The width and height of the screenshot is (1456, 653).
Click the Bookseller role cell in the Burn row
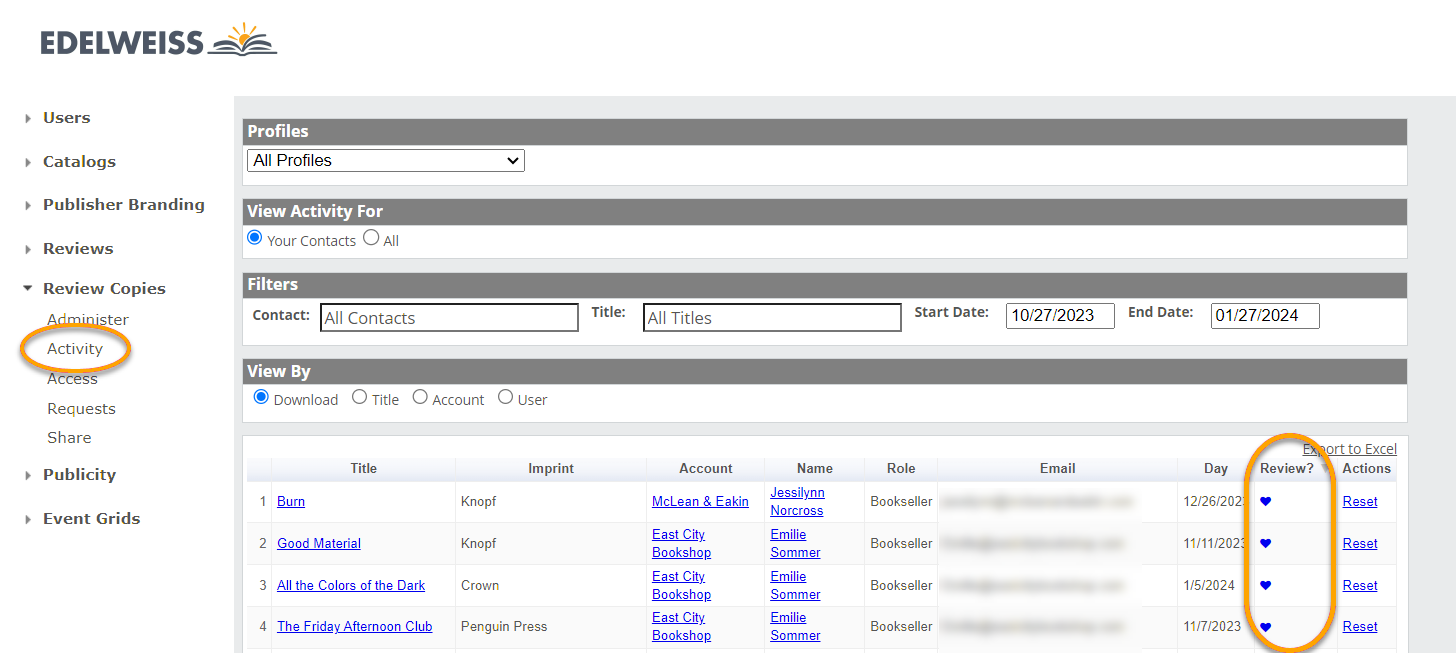[x=901, y=502]
